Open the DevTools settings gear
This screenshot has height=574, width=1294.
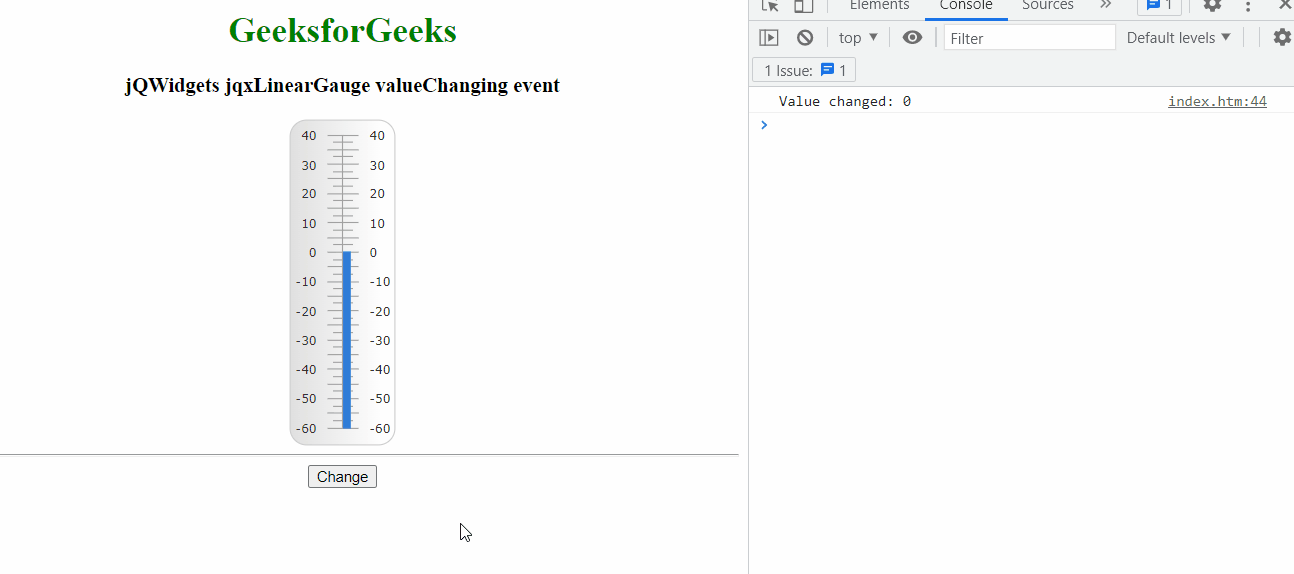pos(1212,6)
